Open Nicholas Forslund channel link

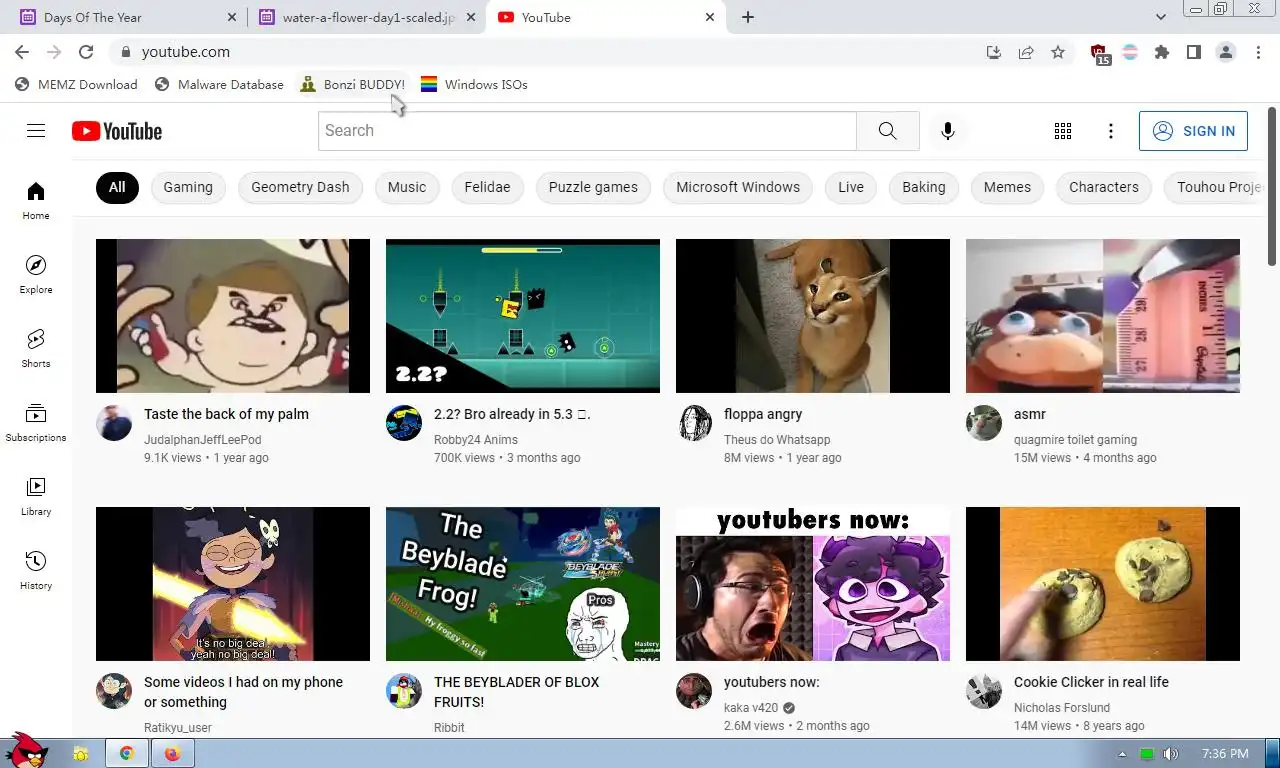tap(1062, 708)
